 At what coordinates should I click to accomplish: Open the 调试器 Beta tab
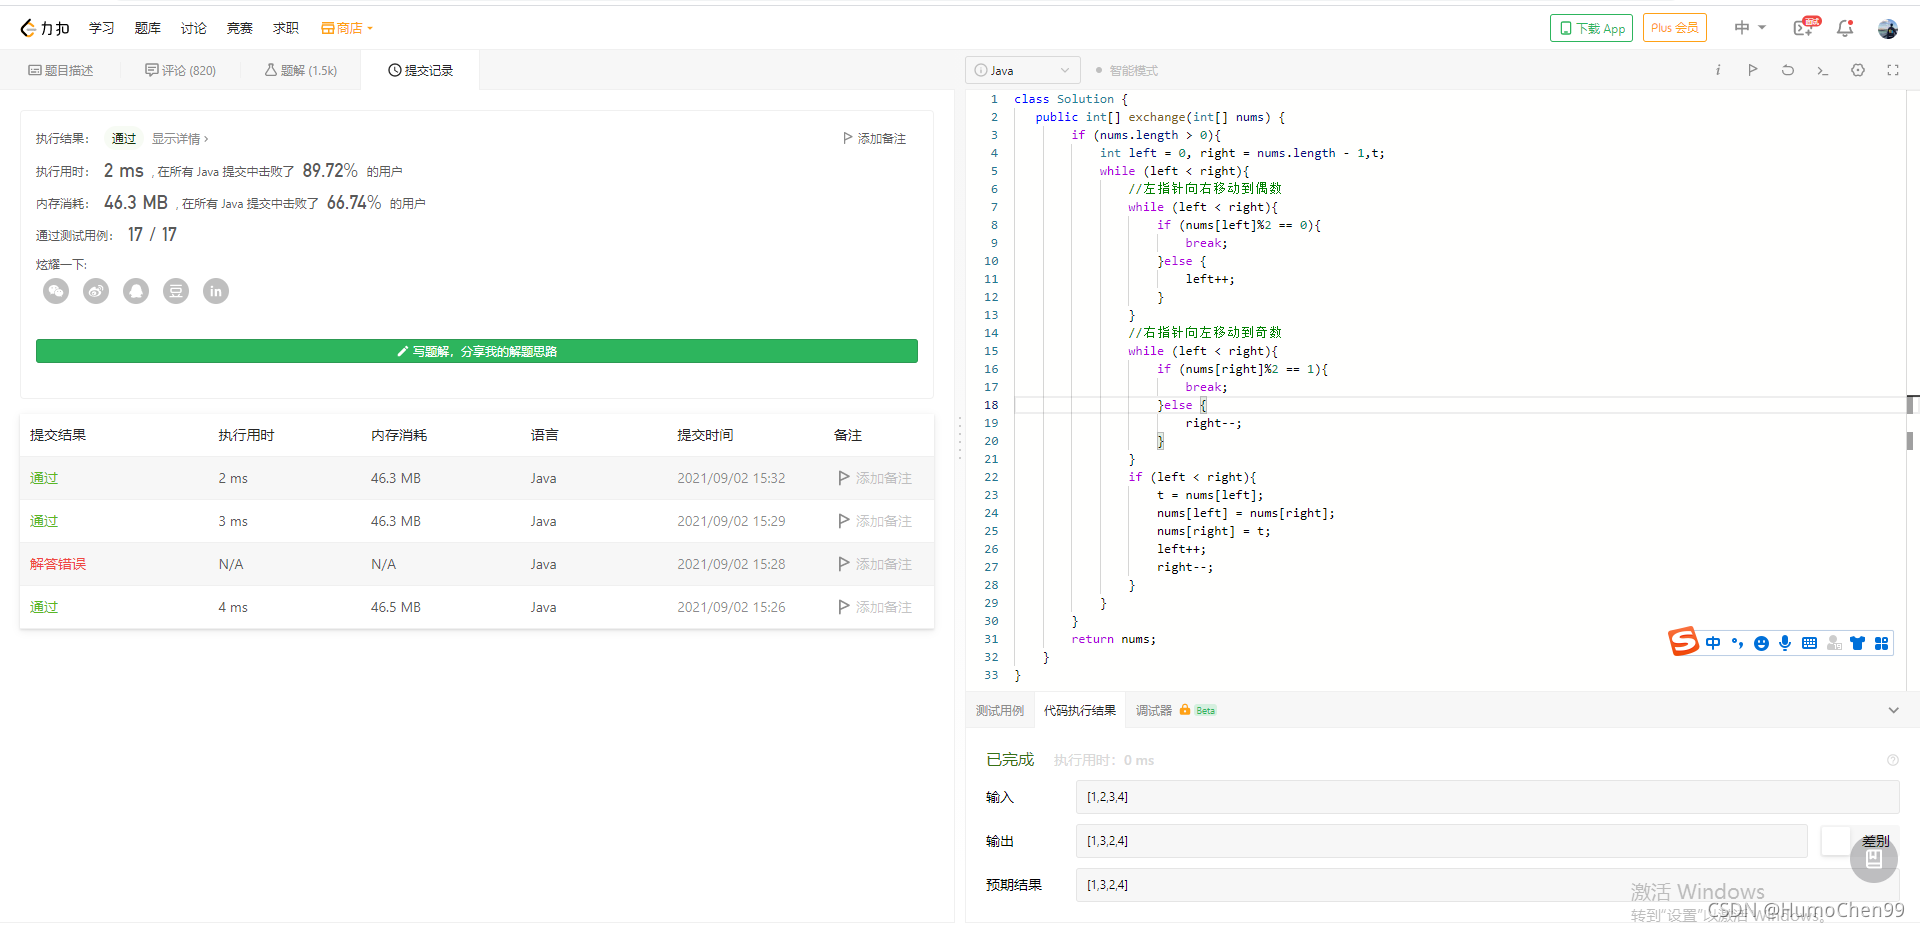coord(1175,710)
